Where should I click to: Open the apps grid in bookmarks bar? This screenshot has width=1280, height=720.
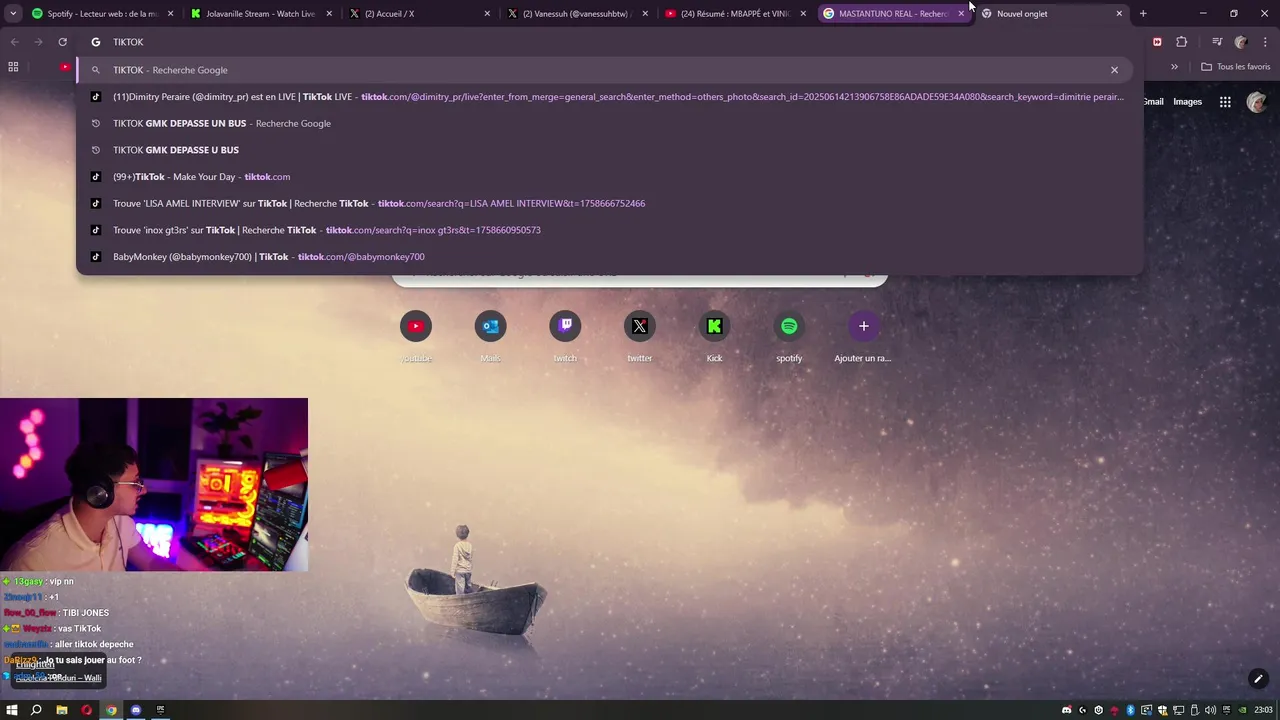tap(13, 67)
